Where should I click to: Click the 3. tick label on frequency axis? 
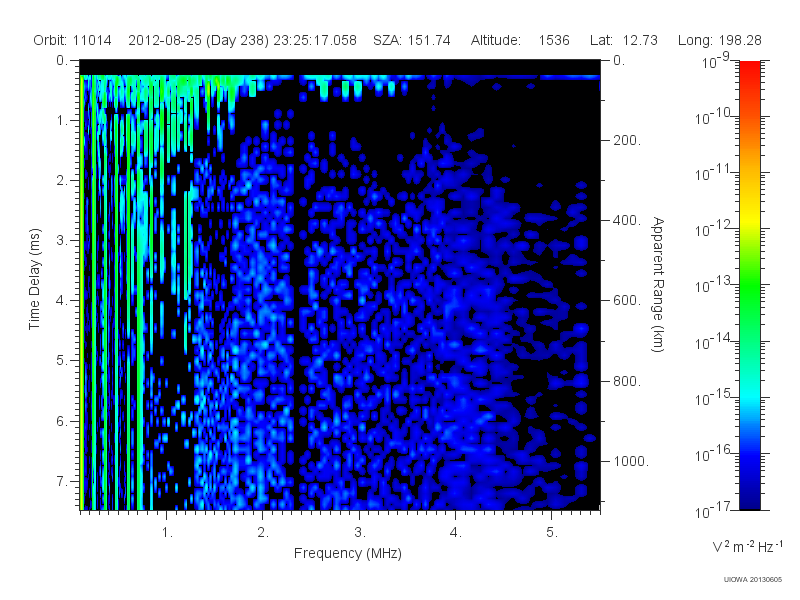[360, 533]
